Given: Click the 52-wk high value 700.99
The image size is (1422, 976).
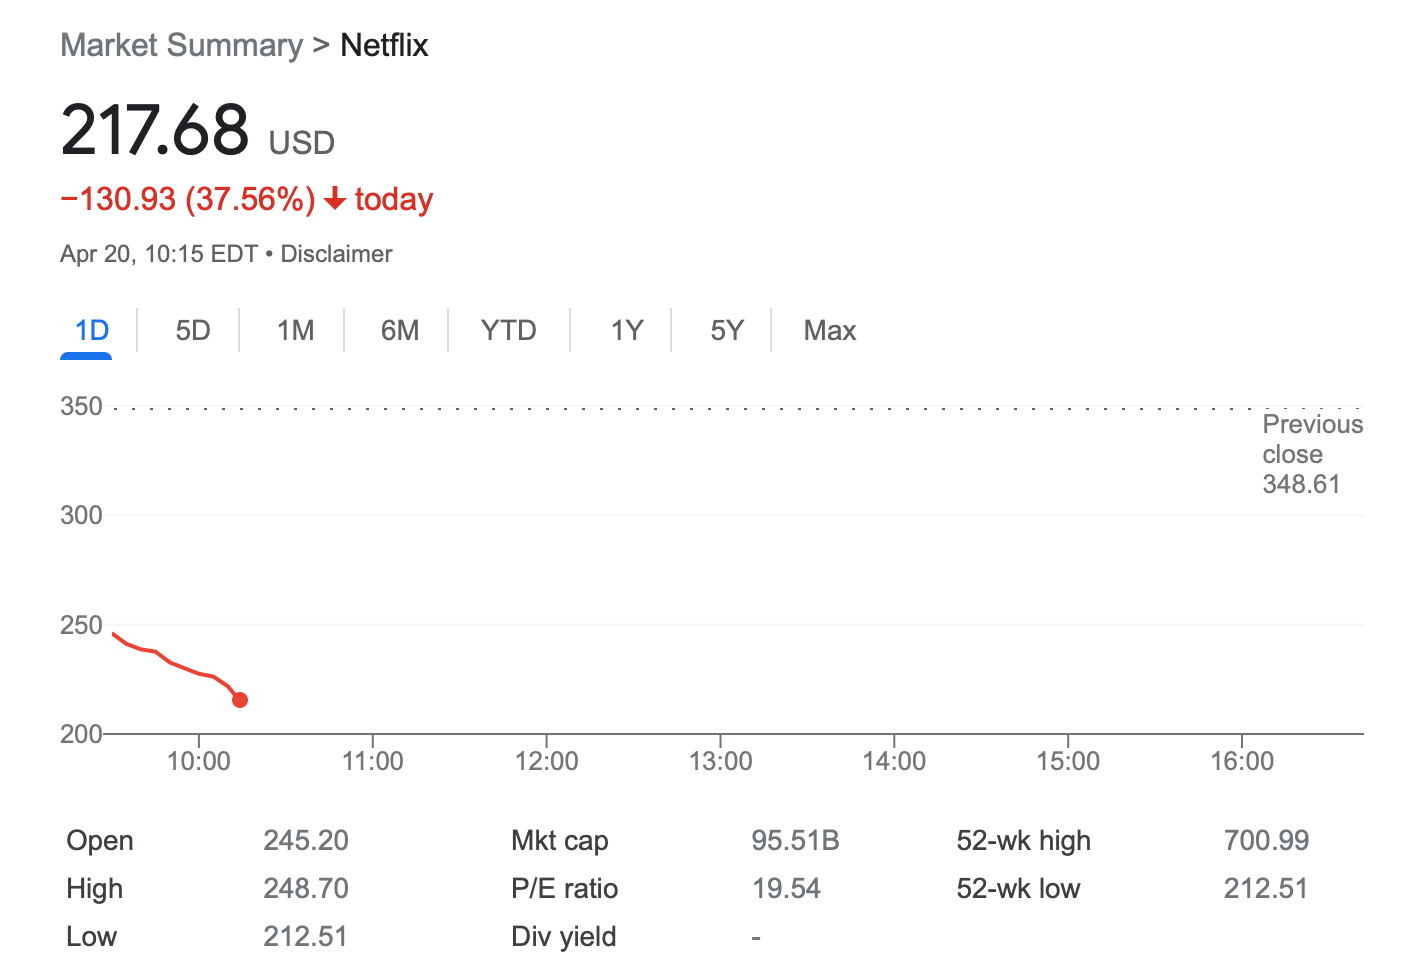Looking at the screenshot, I should point(1265,841).
